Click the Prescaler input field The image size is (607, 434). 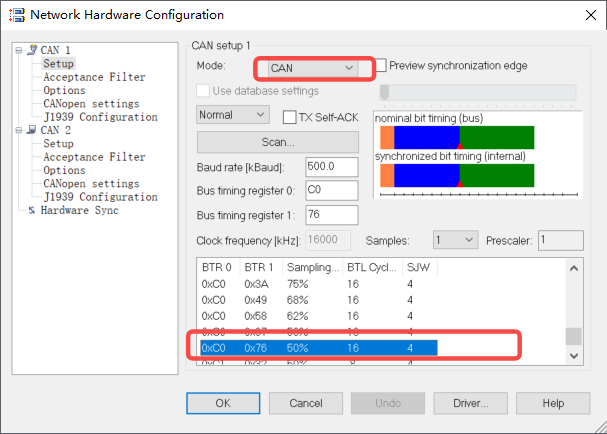[x=561, y=240]
